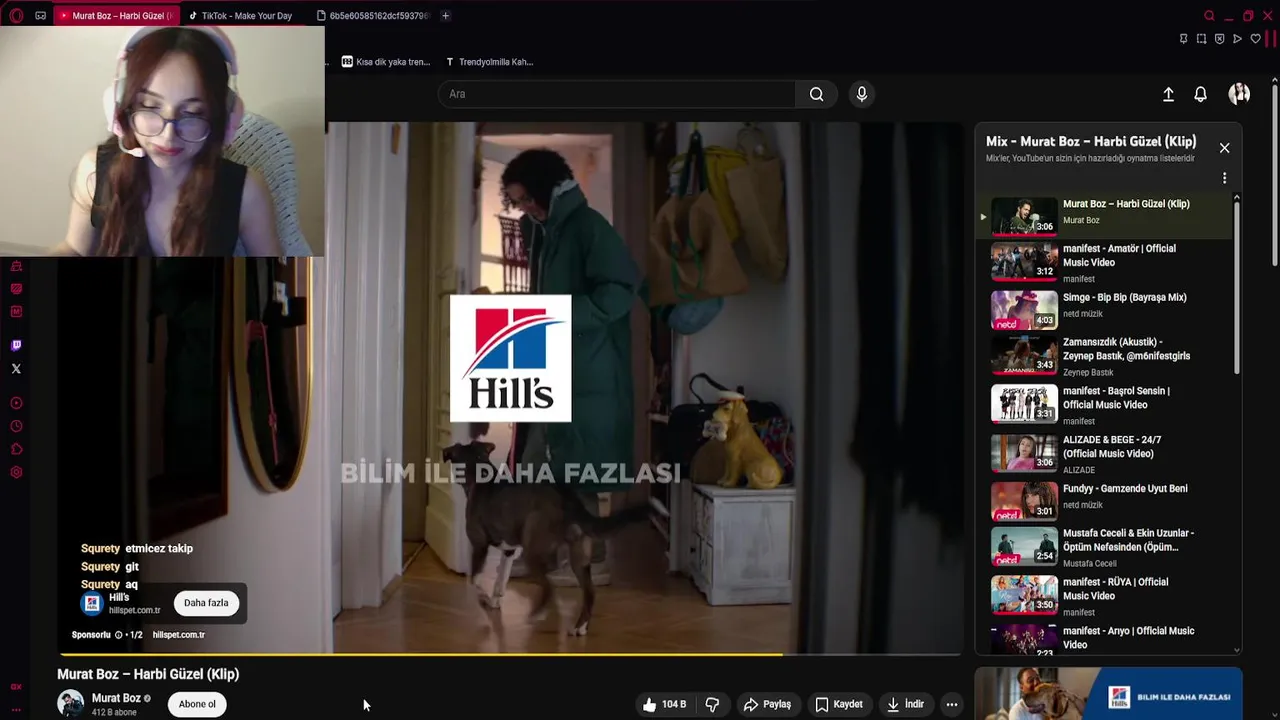Play Simge - Bip Bip (Bayraşa Mix)

[1105, 310]
